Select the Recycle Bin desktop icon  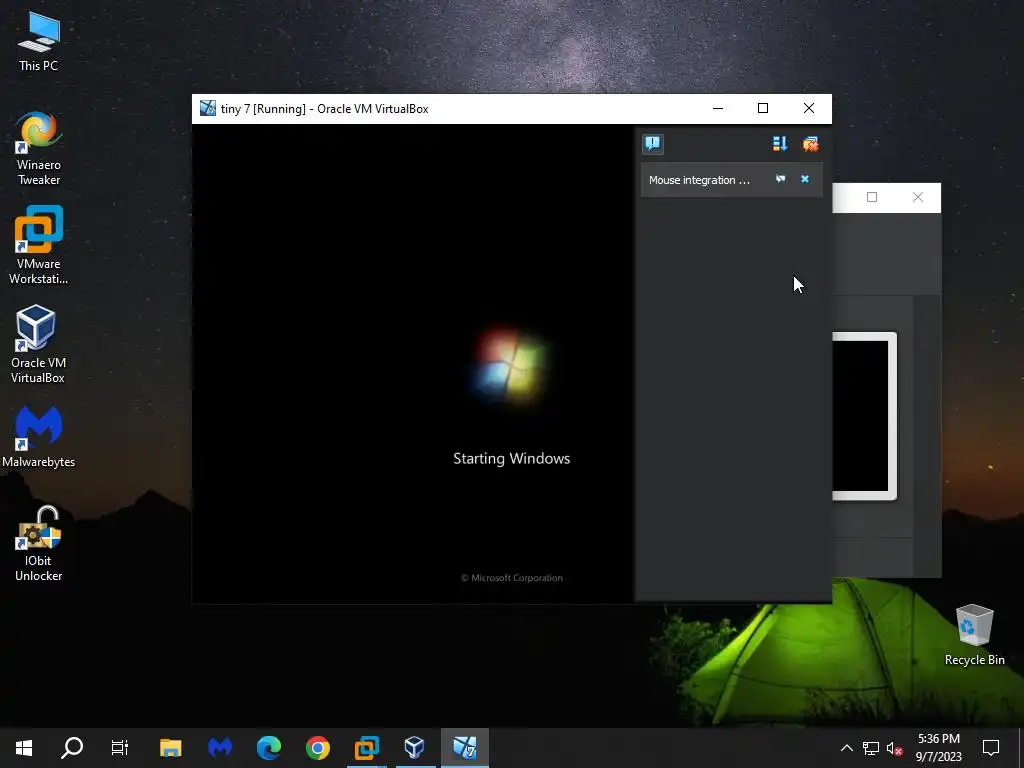click(974, 635)
